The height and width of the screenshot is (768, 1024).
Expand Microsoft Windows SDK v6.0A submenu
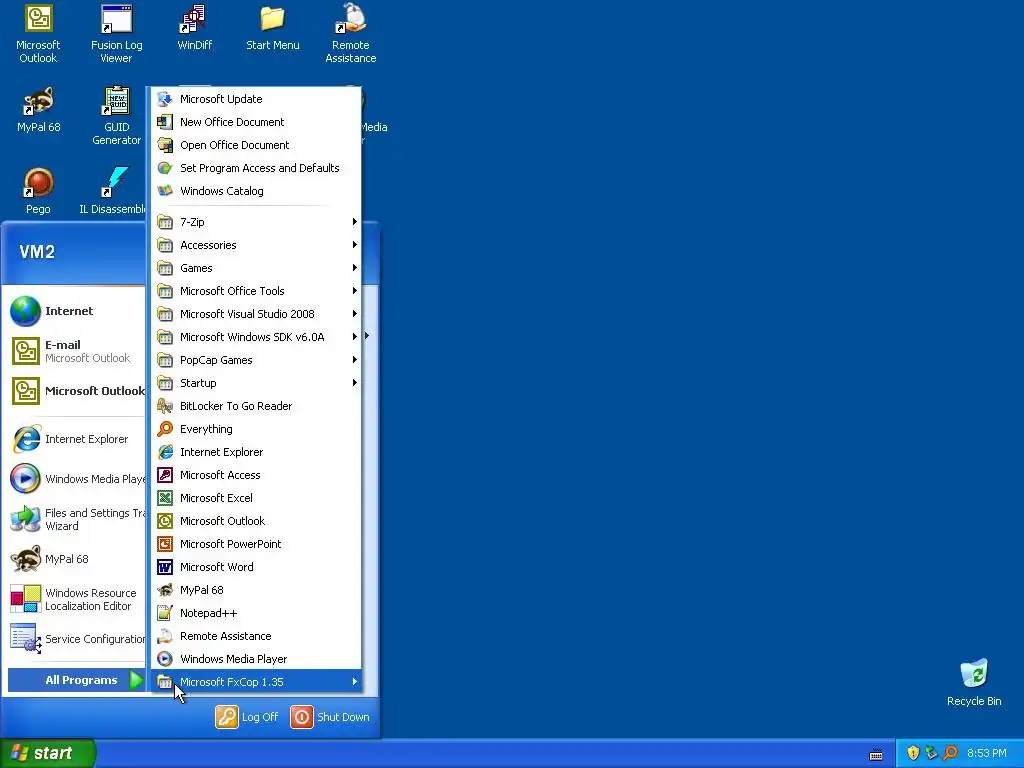tap(256, 337)
